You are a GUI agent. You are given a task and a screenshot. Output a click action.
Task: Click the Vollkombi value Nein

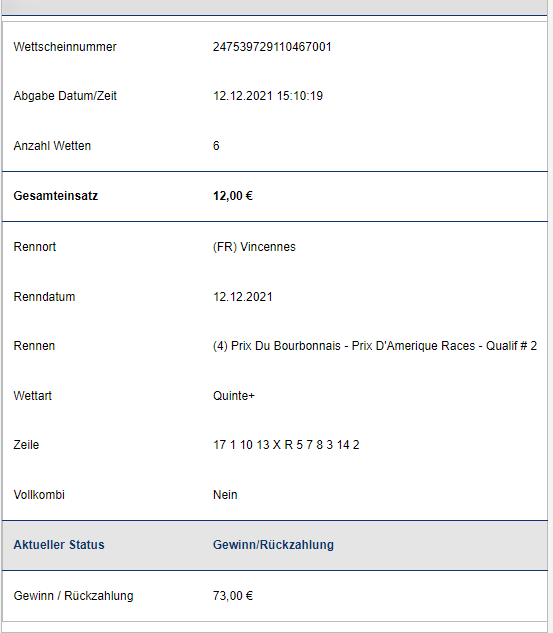point(225,495)
